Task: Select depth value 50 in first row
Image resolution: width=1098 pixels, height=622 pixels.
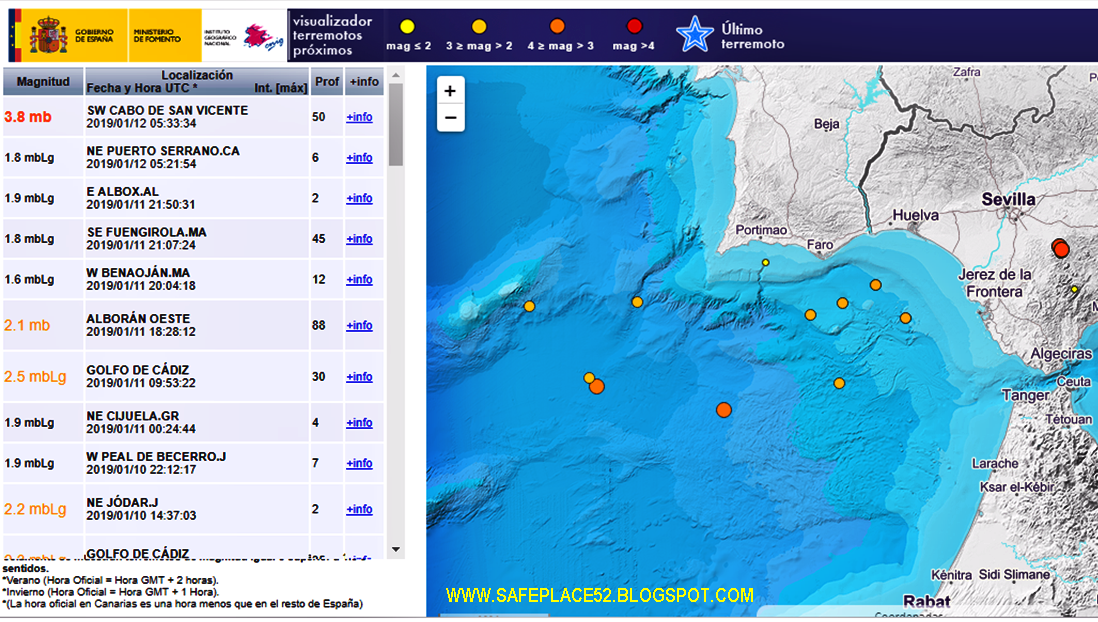Action: [319, 117]
